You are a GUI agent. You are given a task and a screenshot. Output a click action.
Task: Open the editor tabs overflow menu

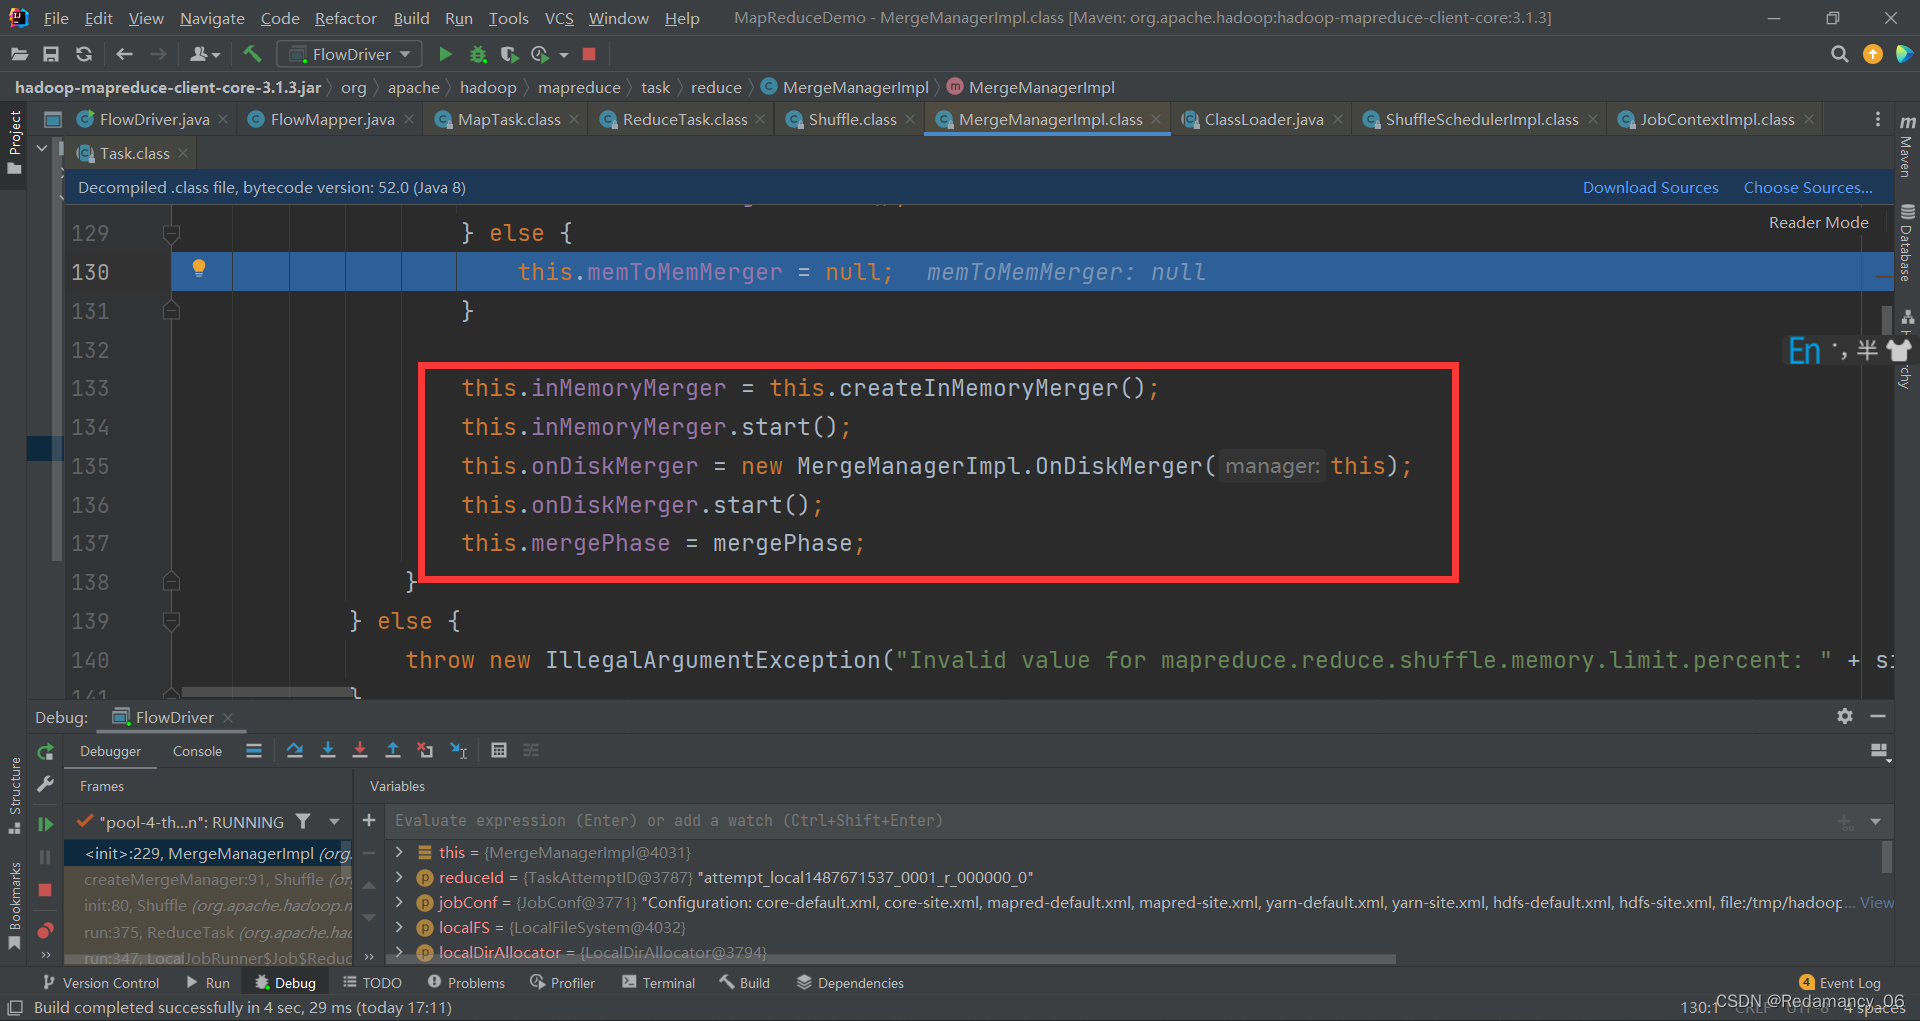coord(1878,119)
